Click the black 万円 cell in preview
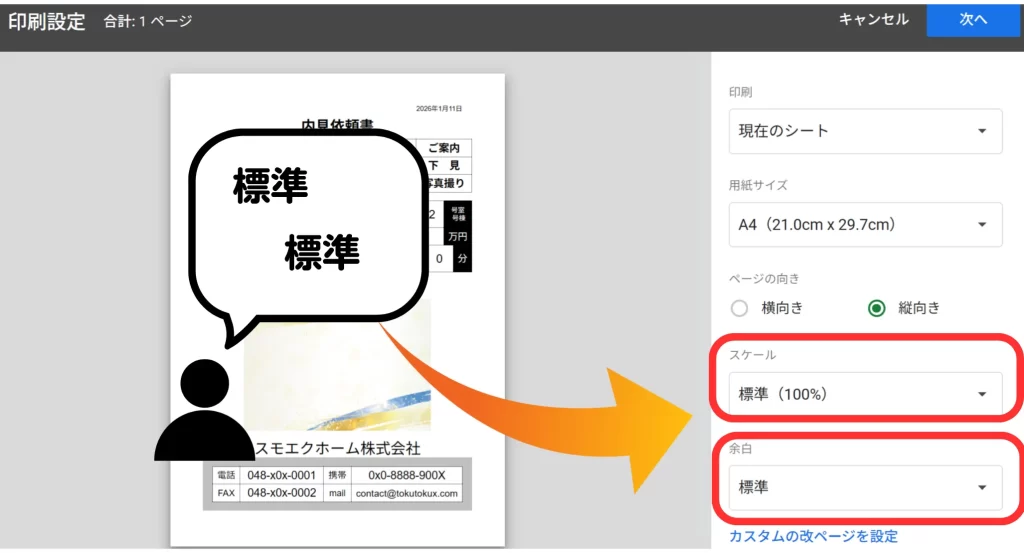The image size is (1024, 553). [x=457, y=237]
